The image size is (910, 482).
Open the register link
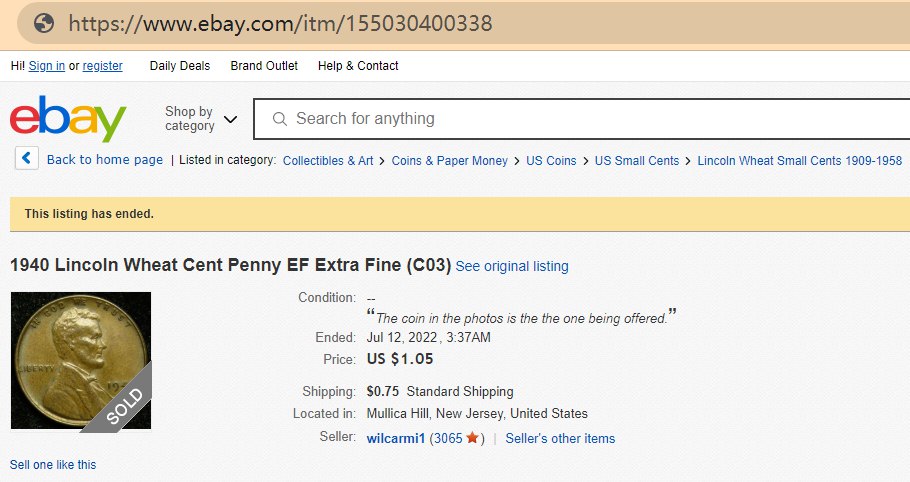tap(102, 66)
